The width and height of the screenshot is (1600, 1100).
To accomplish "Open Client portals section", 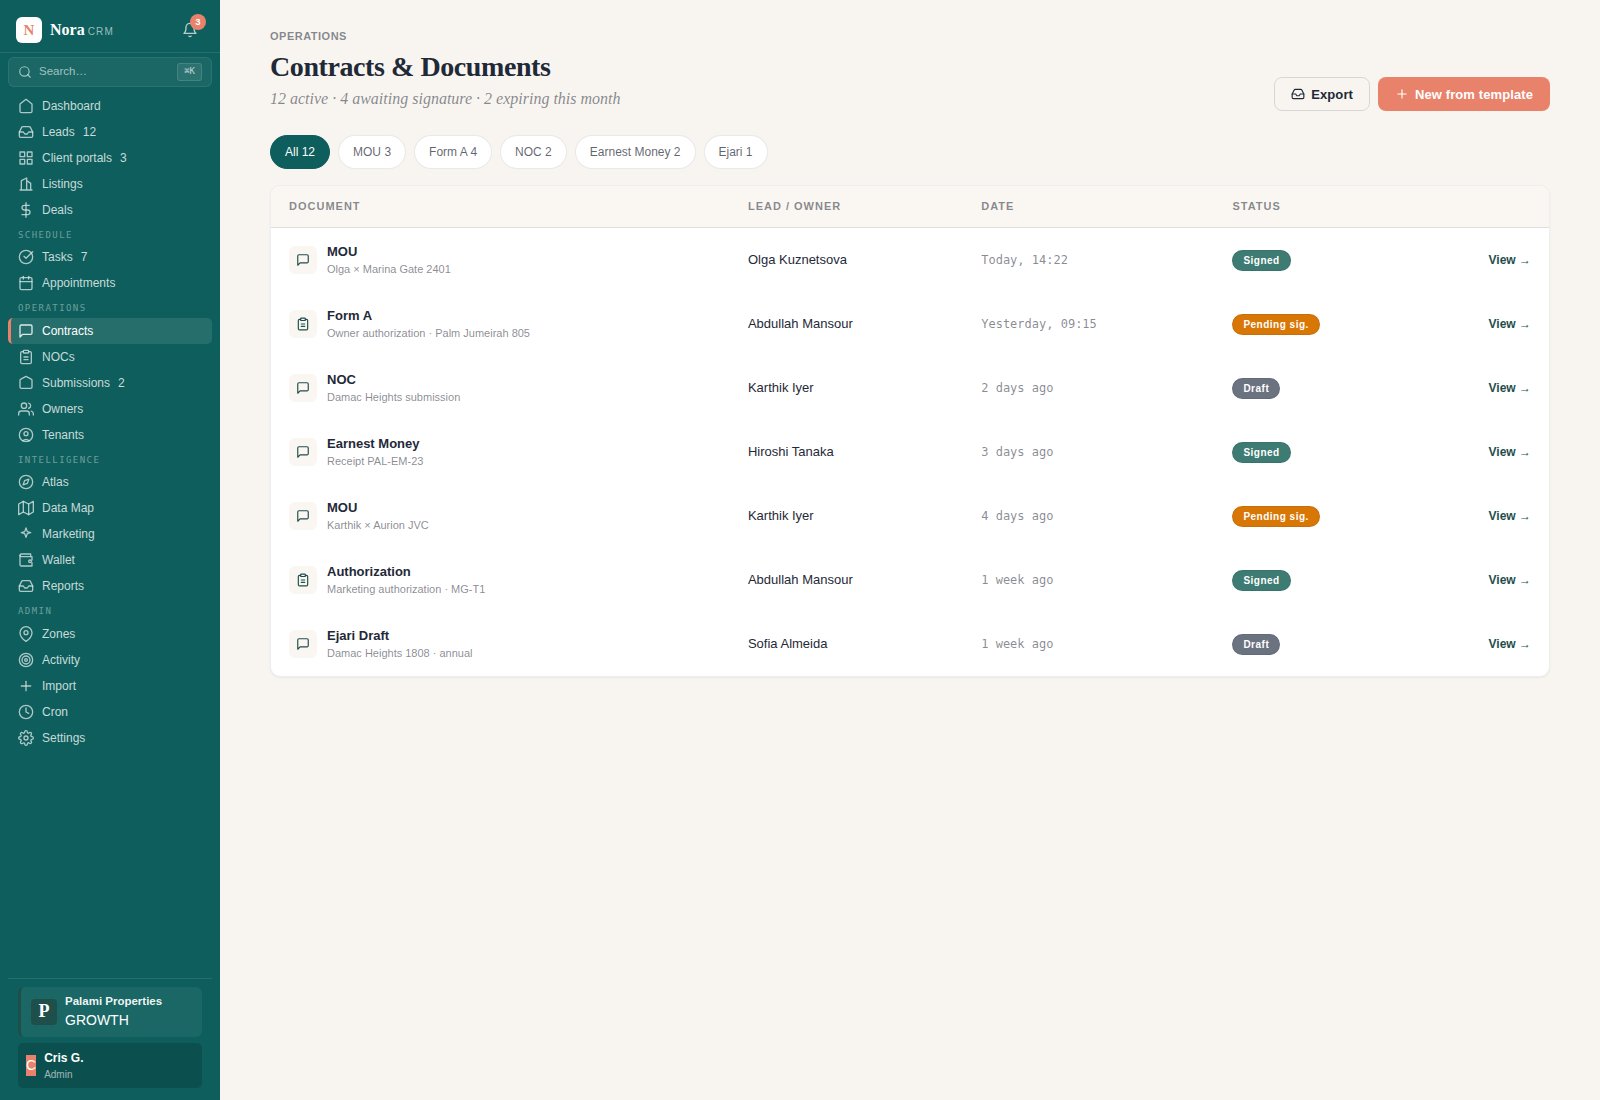I will (x=110, y=158).
